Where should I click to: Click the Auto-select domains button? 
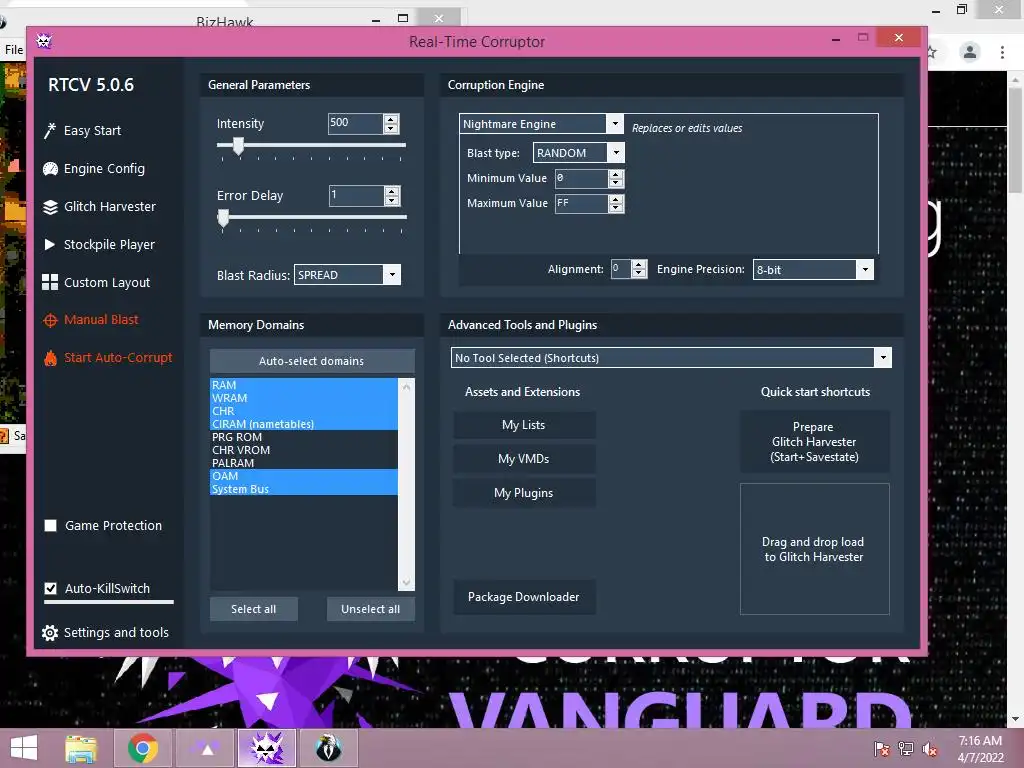(x=312, y=361)
